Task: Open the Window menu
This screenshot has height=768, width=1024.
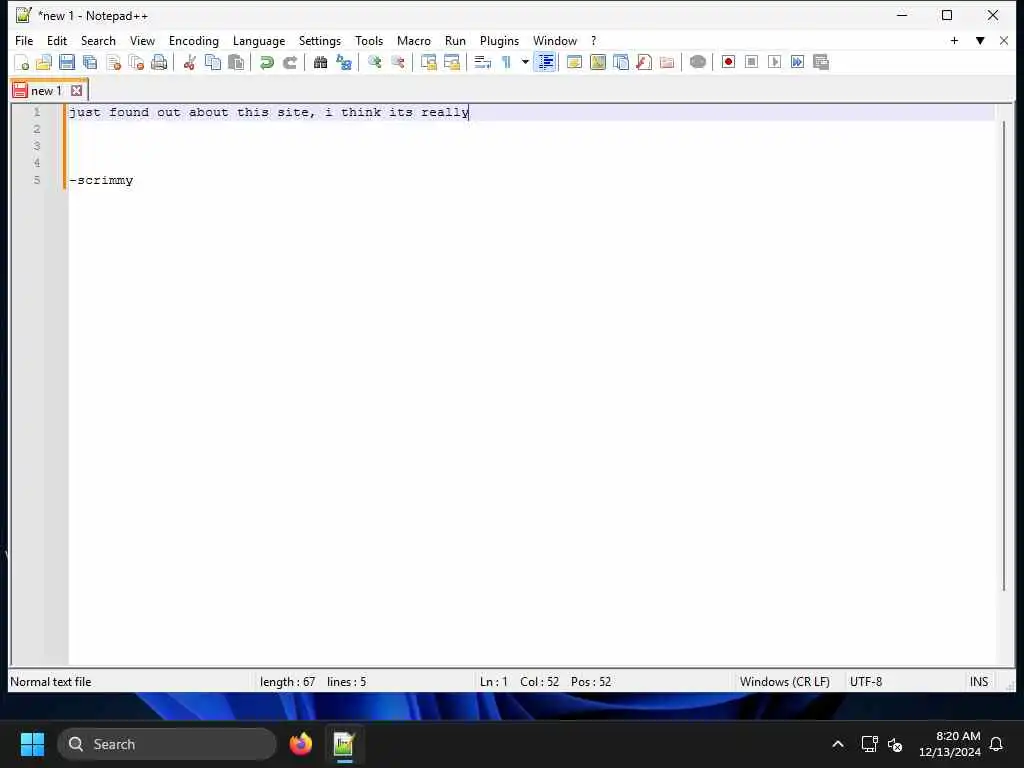Action: tap(555, 40)
